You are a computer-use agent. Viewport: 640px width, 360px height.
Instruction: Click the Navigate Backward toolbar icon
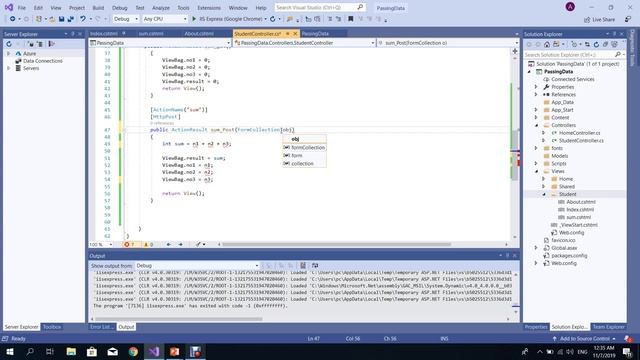pyautogui.click(x=13, y=19)
